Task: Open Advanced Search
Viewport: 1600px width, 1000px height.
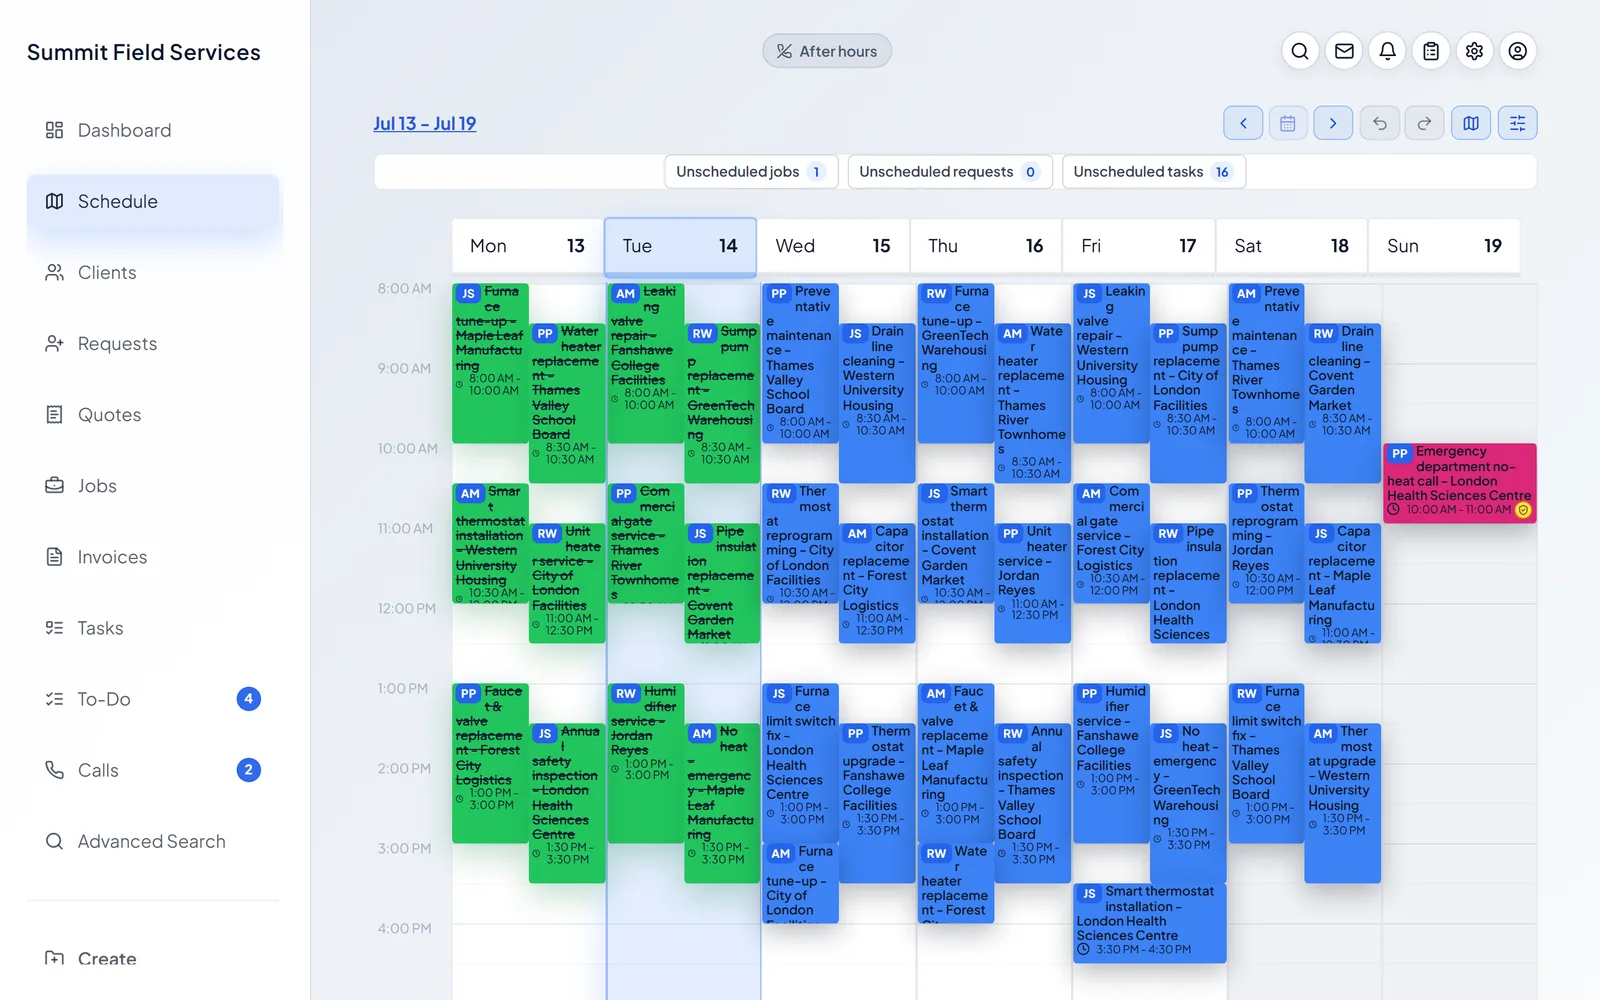Action: click(153, 841)
